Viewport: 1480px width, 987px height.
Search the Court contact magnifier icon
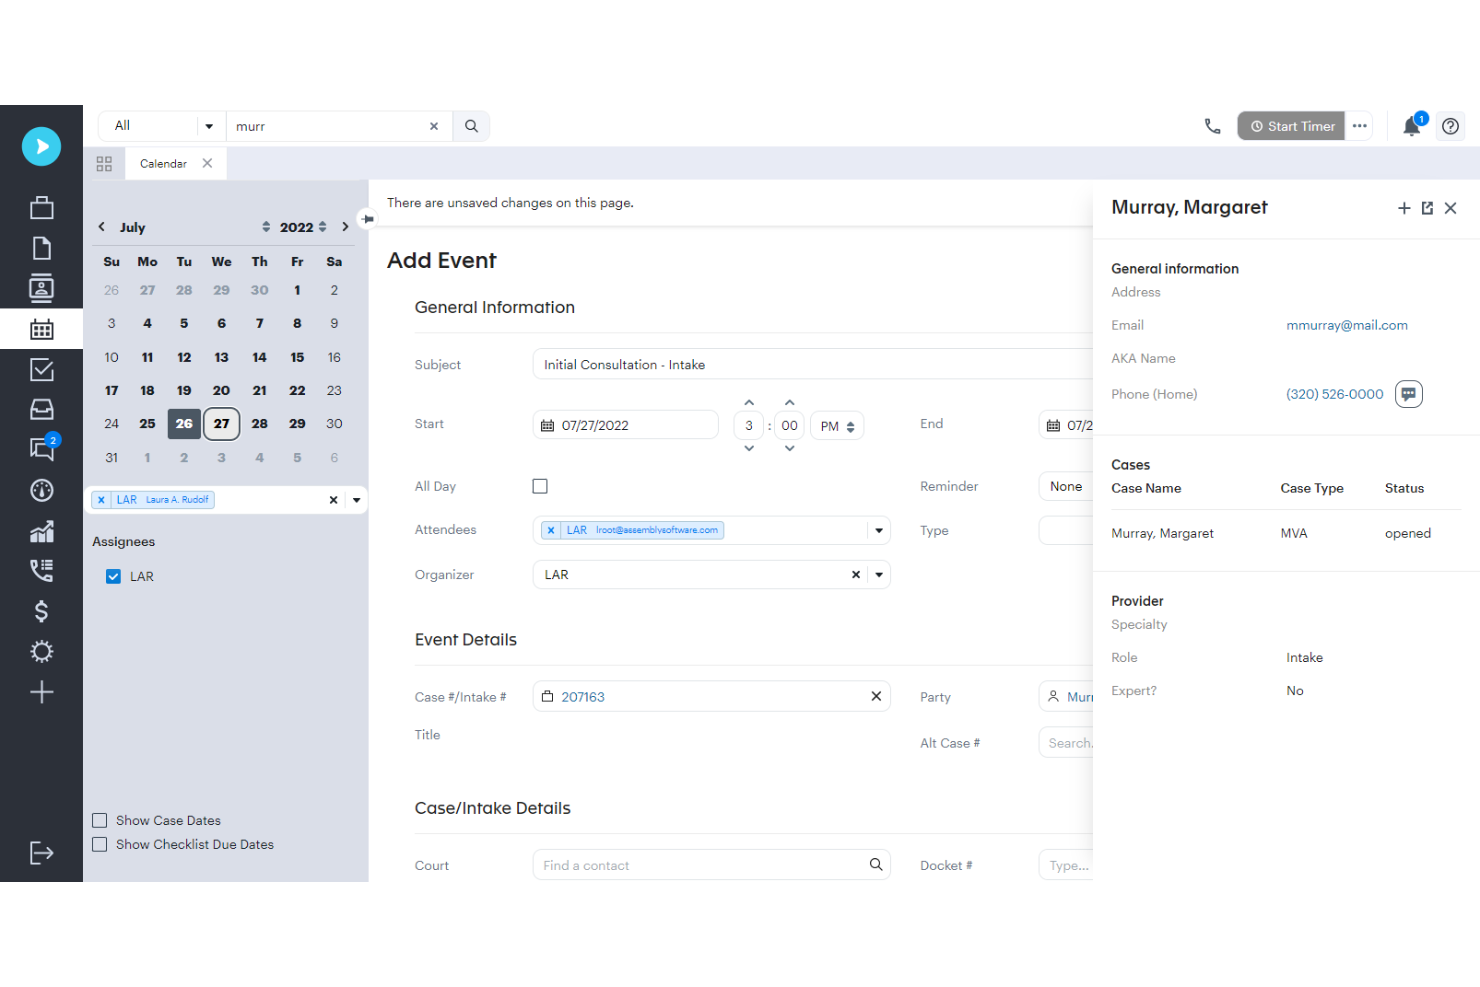pos(876,865)
